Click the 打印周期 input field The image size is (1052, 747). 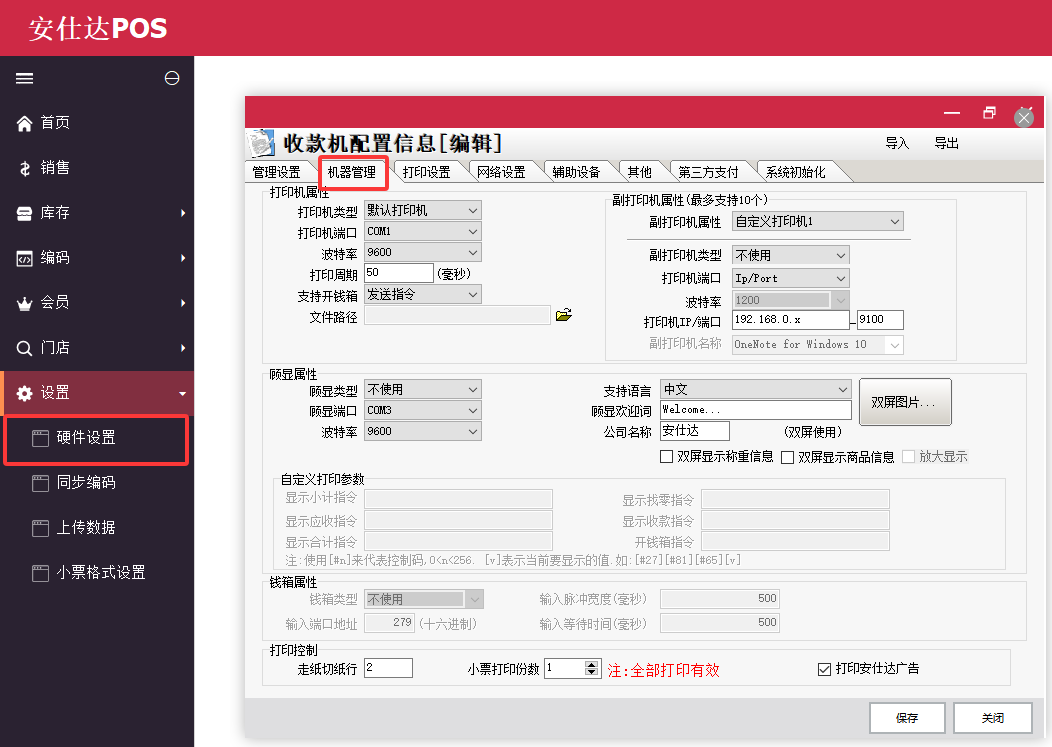(399, 272)
